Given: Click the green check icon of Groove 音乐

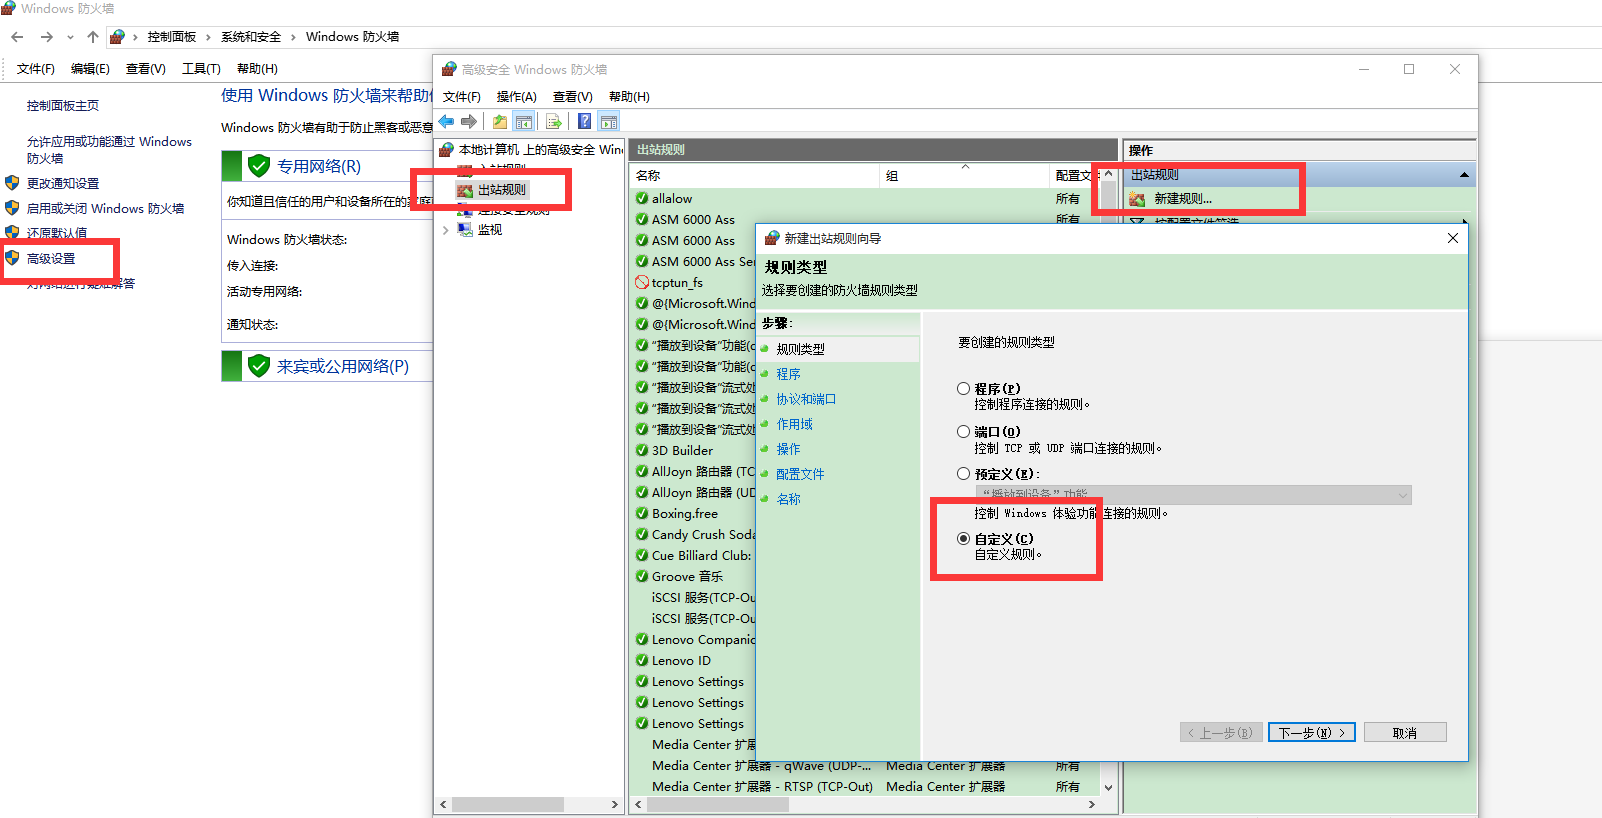Looking at the screenshot, I should point(642,577).
